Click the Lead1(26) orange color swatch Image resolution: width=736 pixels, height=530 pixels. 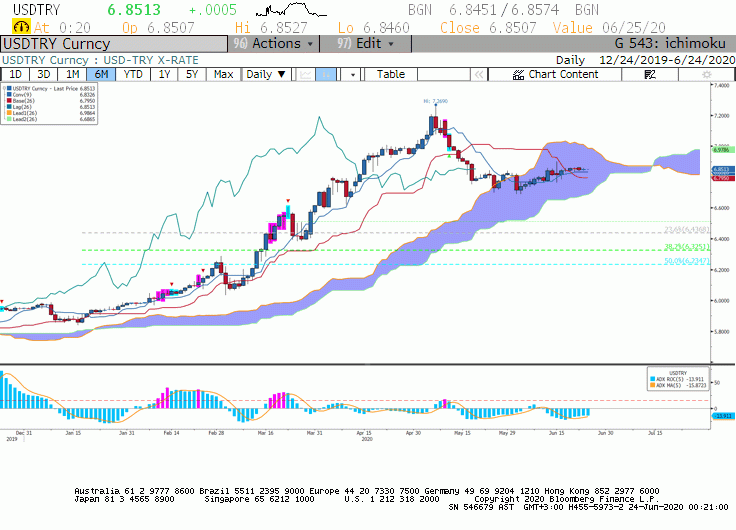[x=9, y=113]
